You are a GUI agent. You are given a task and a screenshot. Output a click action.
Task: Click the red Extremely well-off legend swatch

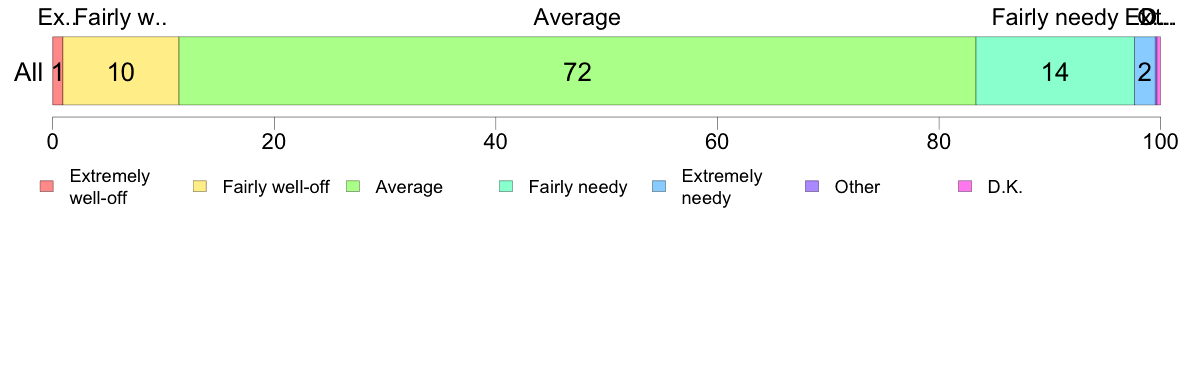pos(47,186)
